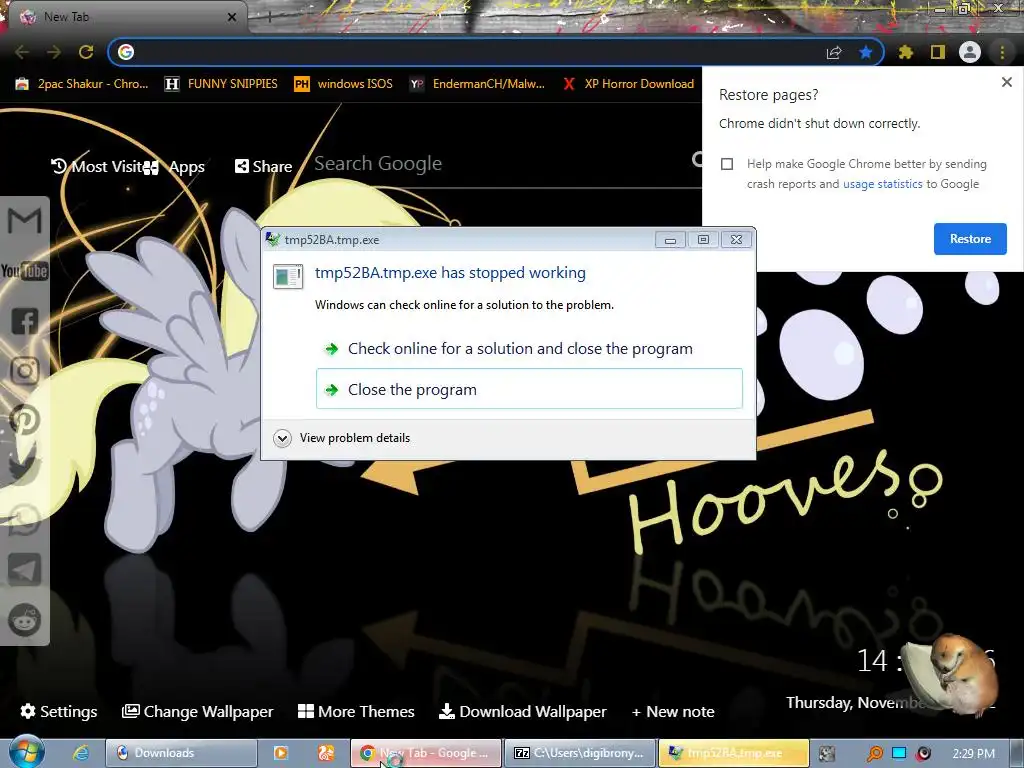Open Reddit from the left sidebar
The height and width of the screenshot is (768, 1024).
(x=25, y=620)
